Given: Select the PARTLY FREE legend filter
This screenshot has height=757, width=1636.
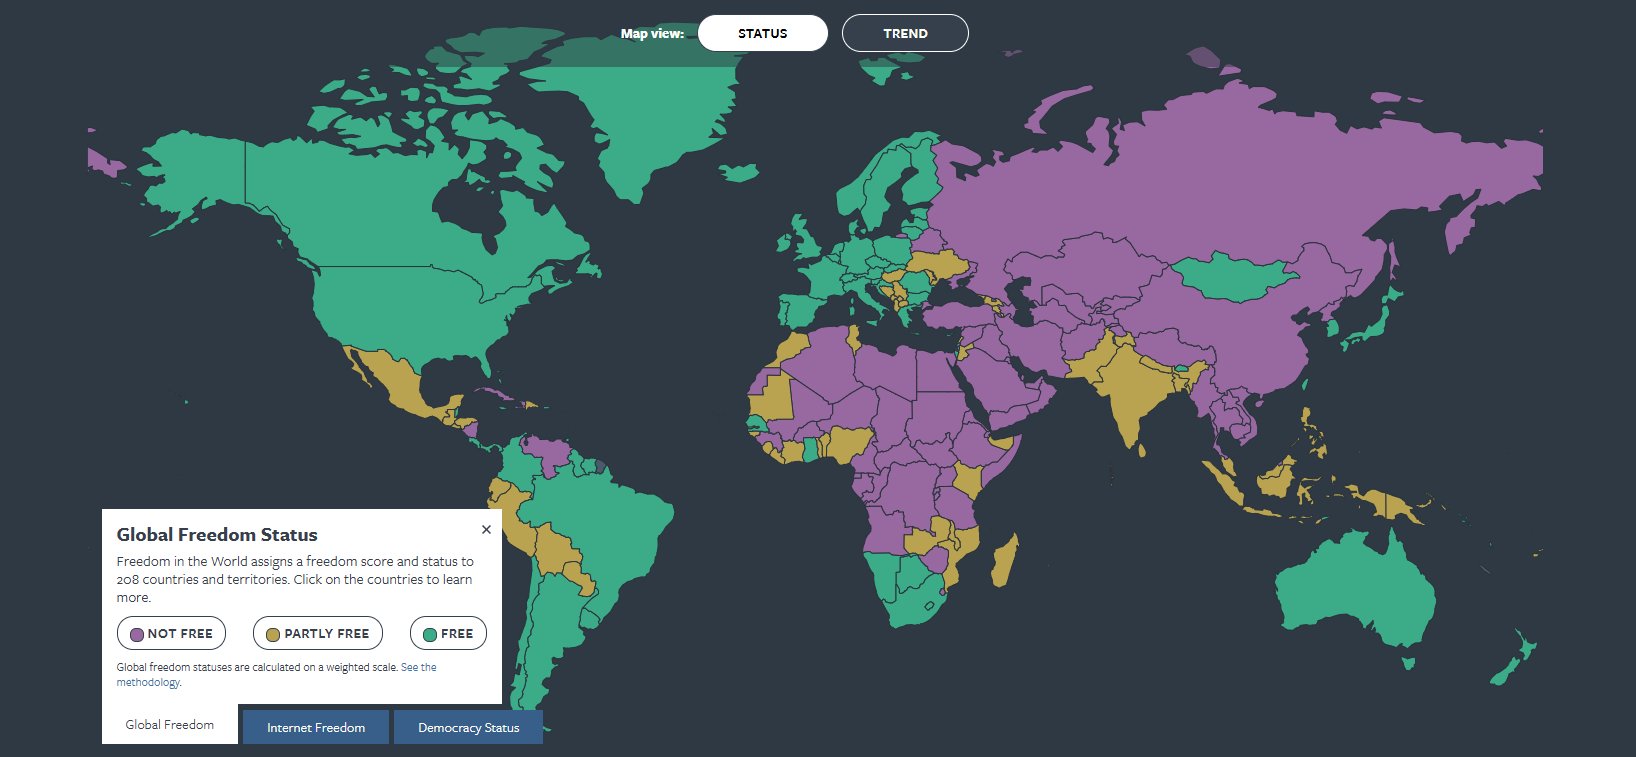Looking at the screenshot, I should (x=318, y=633).
